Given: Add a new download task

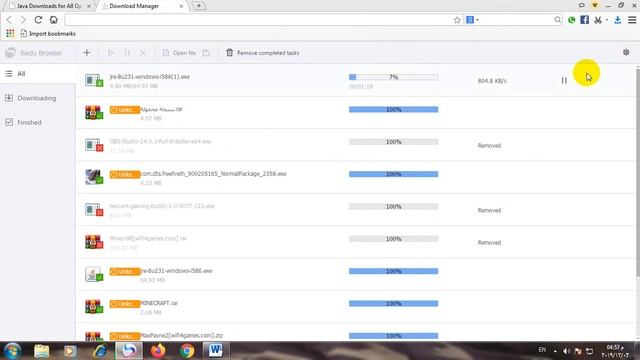Looking at the screenshot, I should (x=87, y=53).
